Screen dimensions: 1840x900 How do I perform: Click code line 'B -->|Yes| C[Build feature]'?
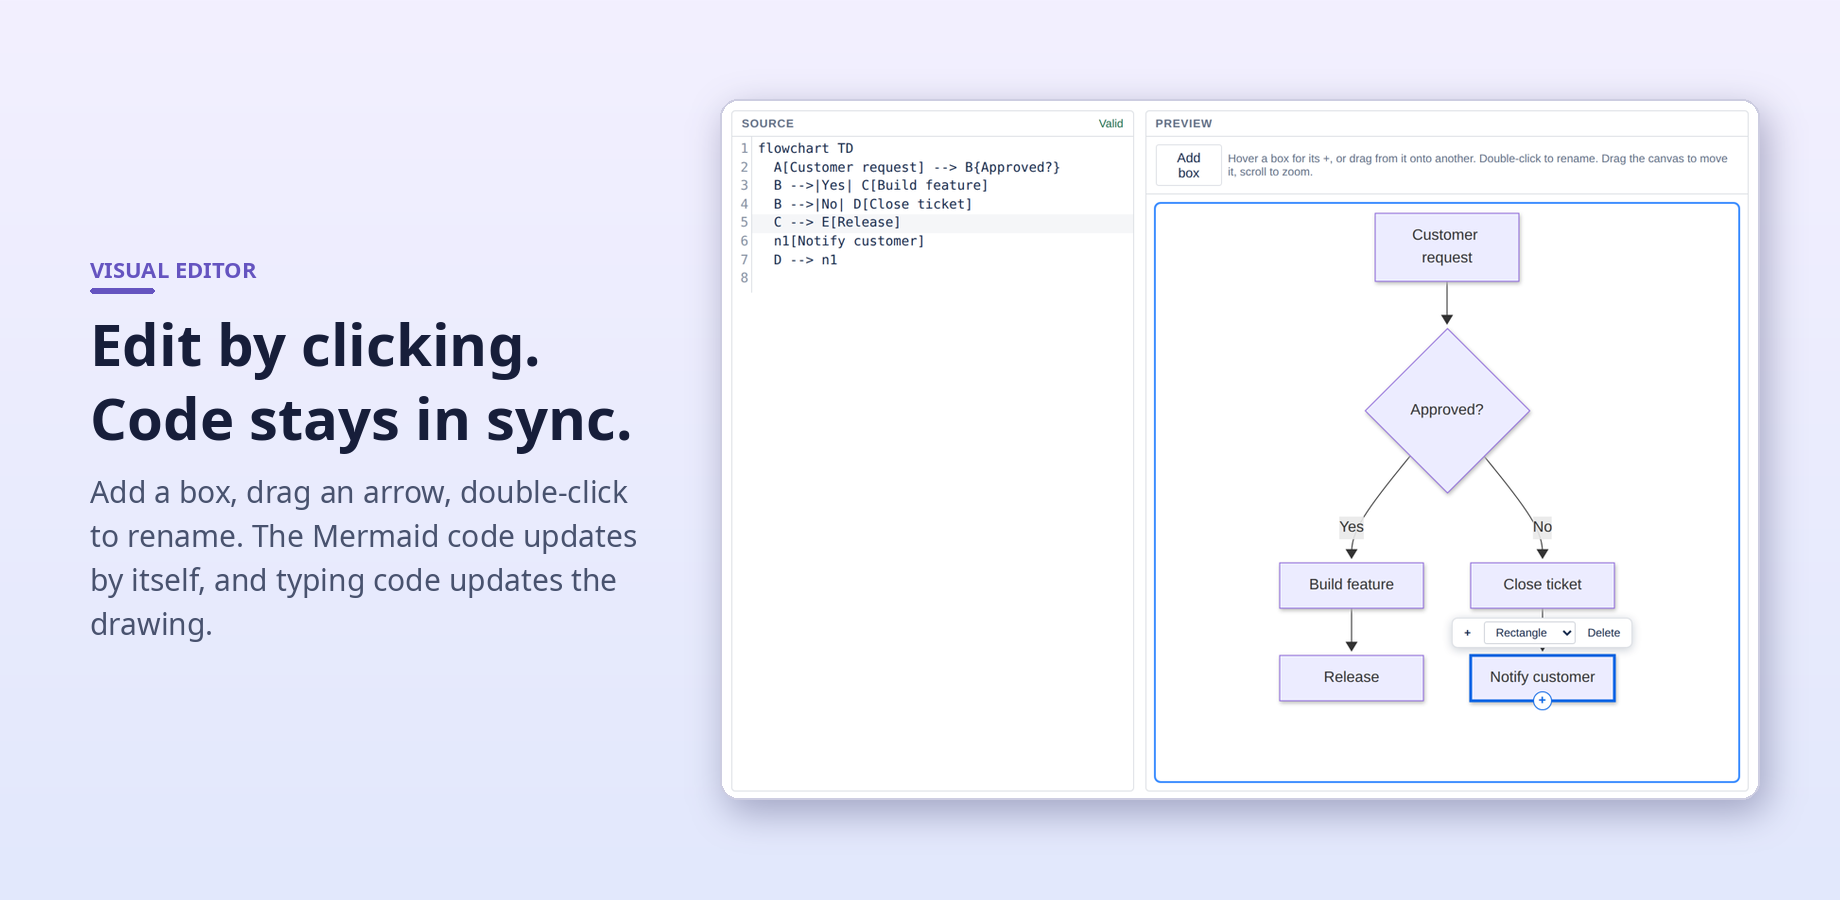point(880,185)
